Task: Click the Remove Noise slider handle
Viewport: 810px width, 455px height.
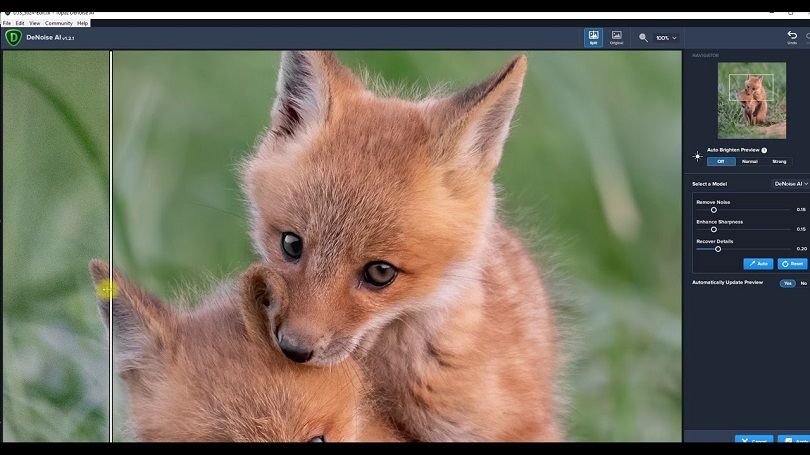Action: pos(713,210)
